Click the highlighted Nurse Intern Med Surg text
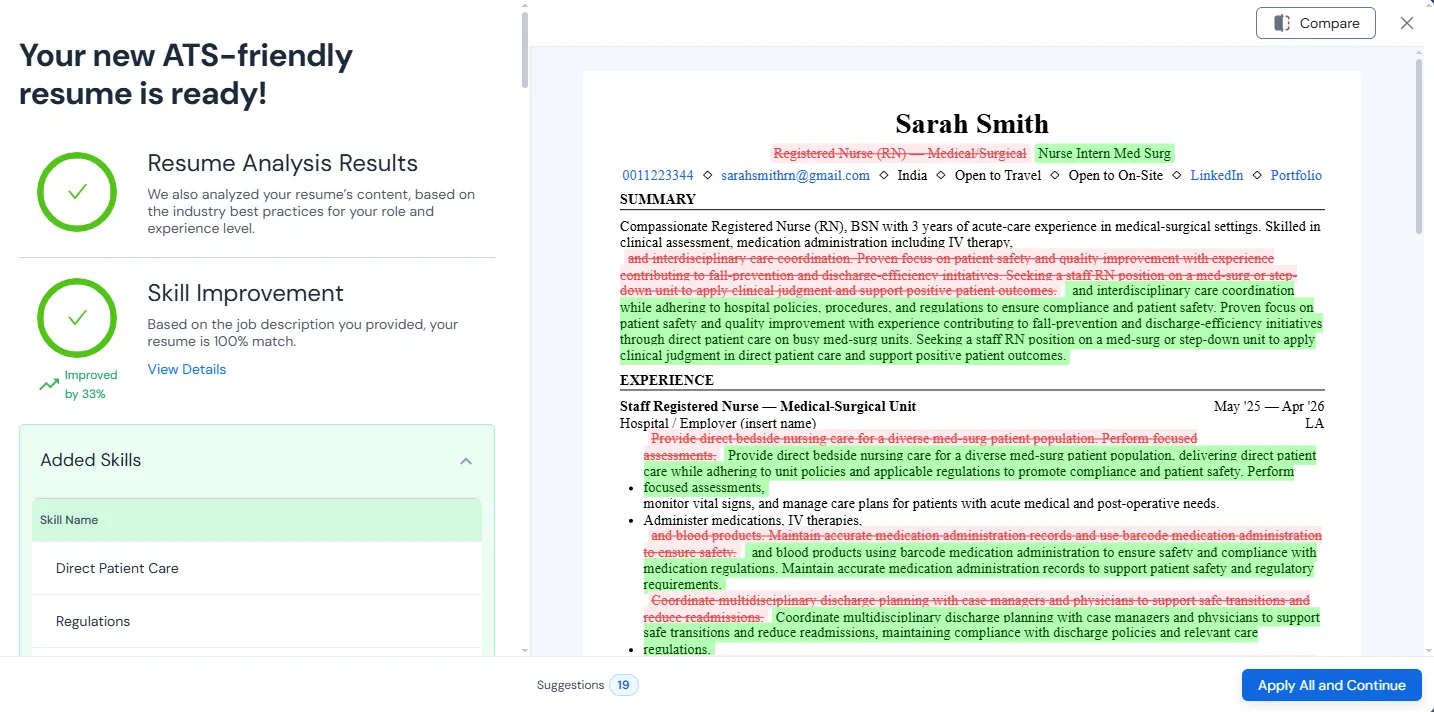 (1104, 153)
